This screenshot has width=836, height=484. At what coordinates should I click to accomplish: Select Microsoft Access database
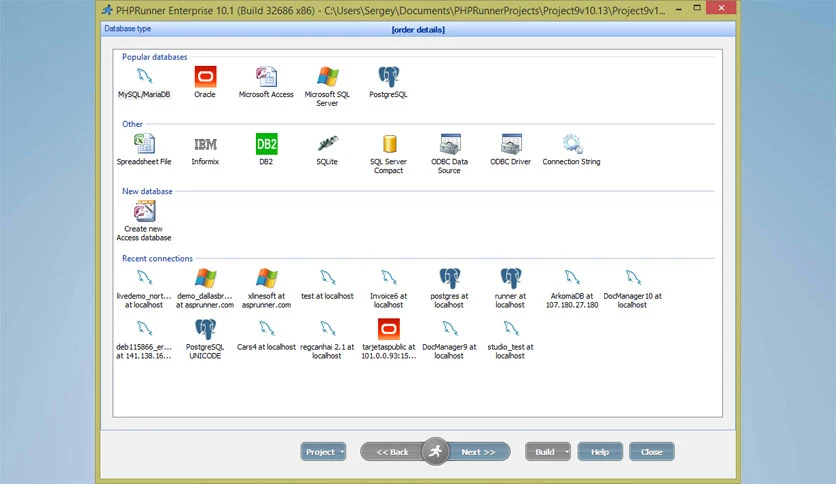coord(266,83)
